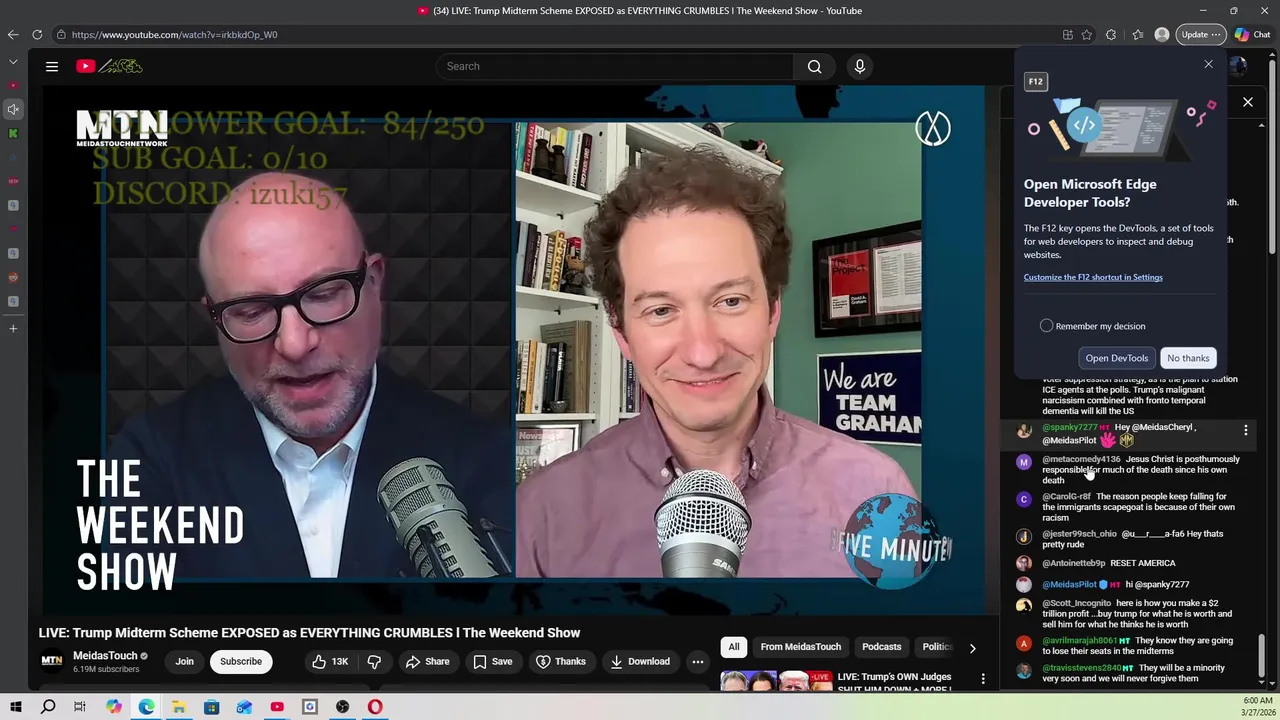The width and height of the screenshot is (1280, 720).
Task: Open Opera browser from the taskbar
Action: click(375, 707)
